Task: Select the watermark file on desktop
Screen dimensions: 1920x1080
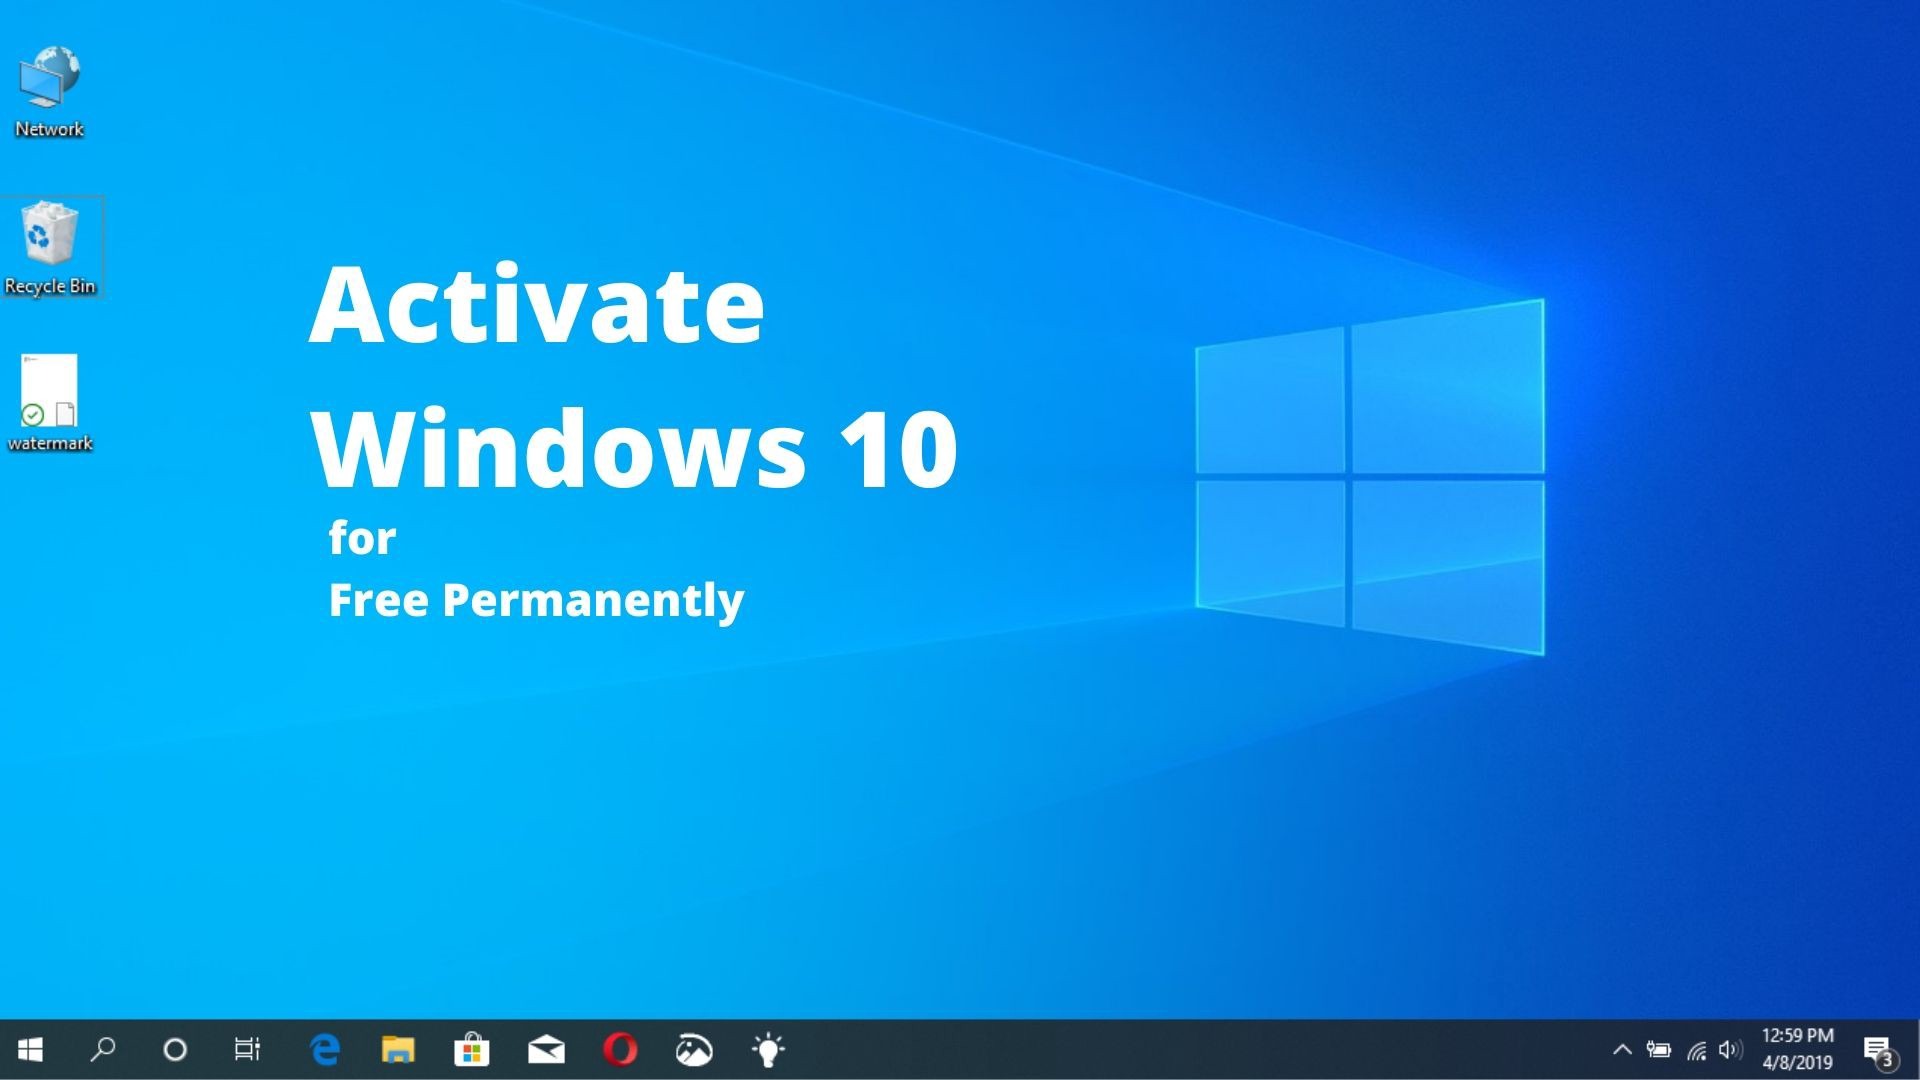Action: pyautogui.click(x=50, y=402)
